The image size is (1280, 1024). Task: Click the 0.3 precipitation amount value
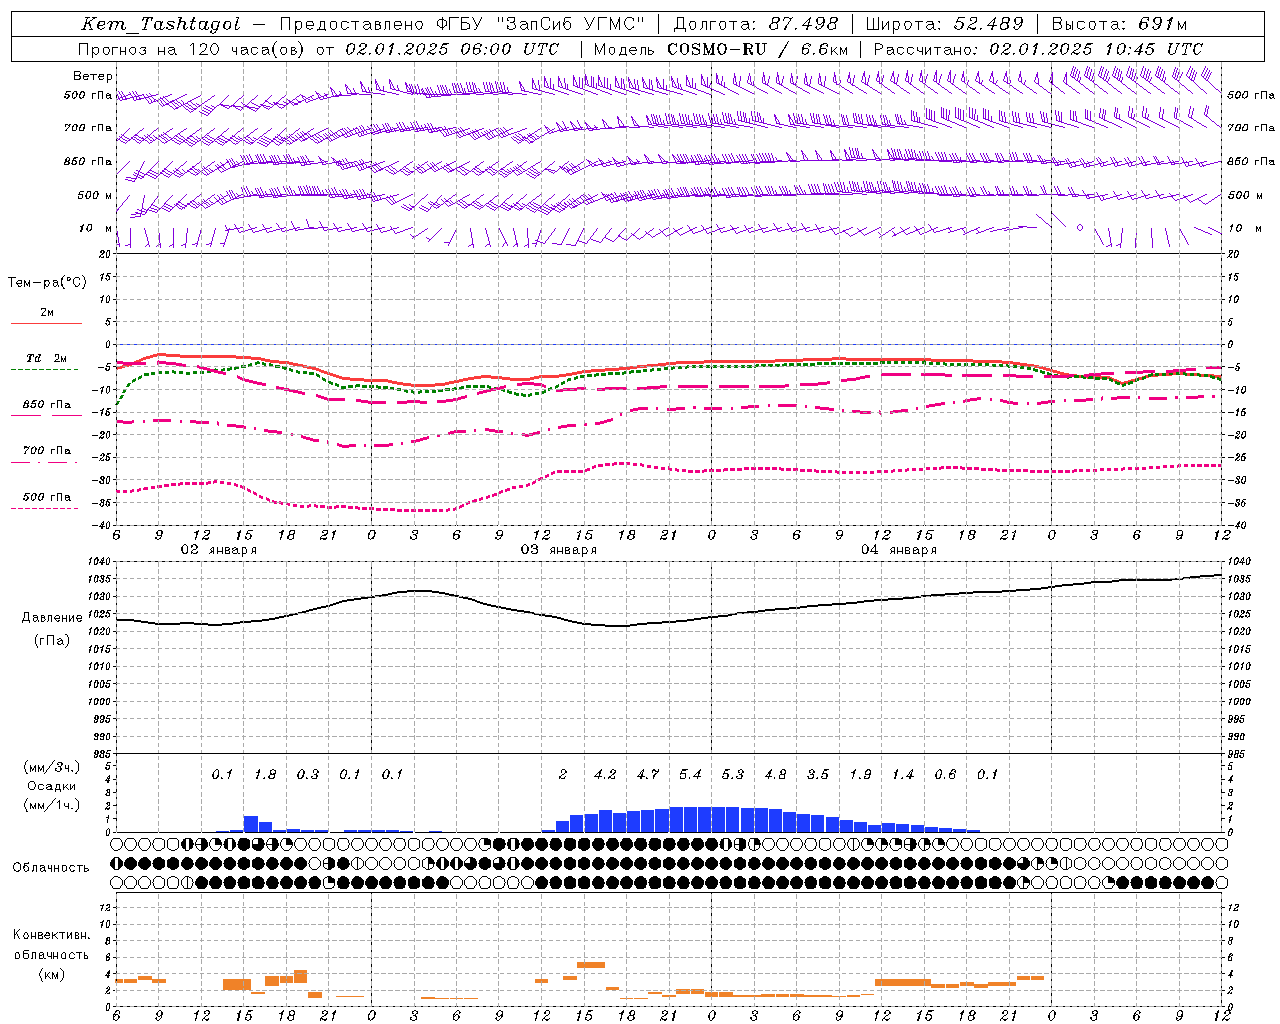(x=307, y=775)
